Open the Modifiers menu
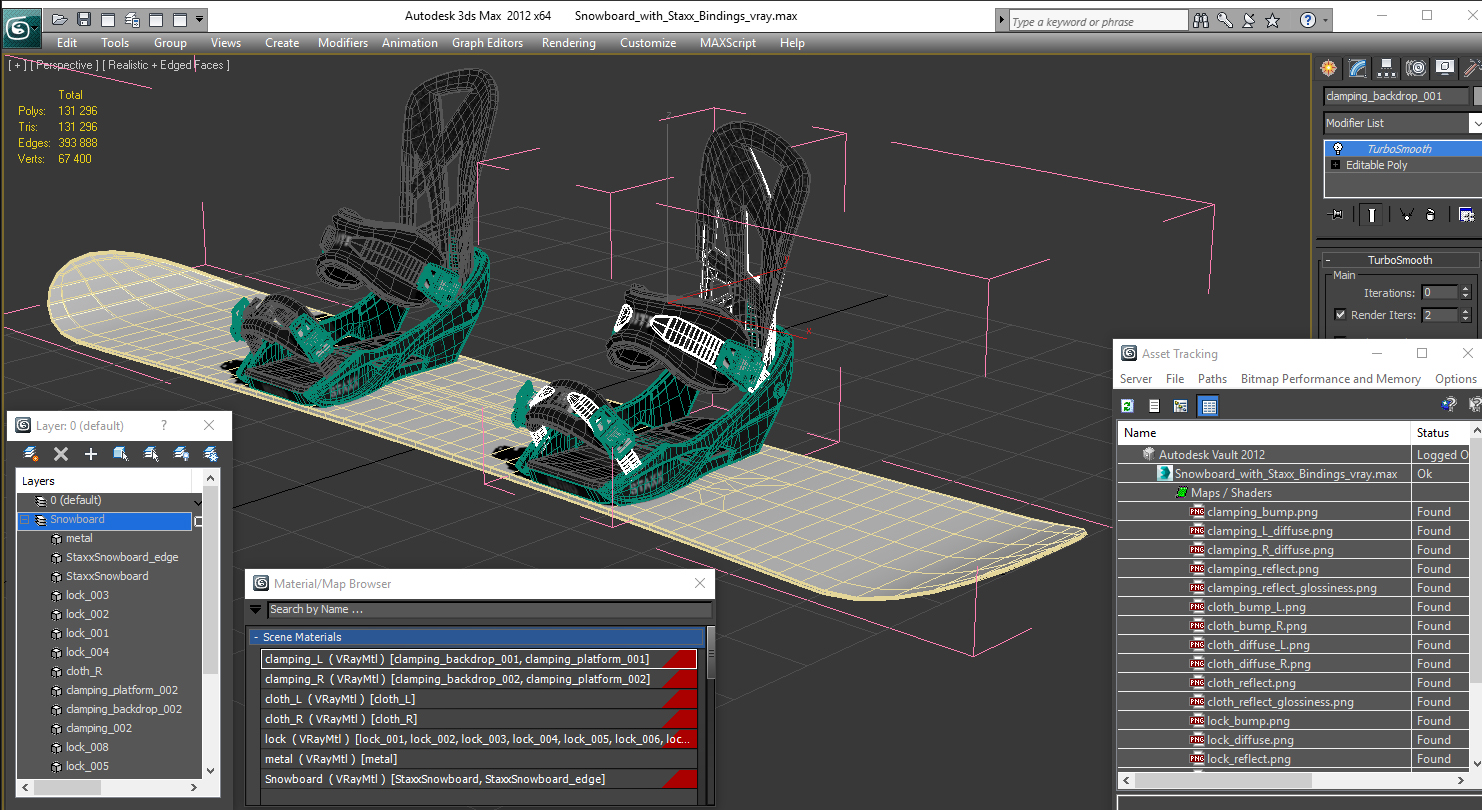Viewport: 1482px width, 810px height. tap(343, 43)
